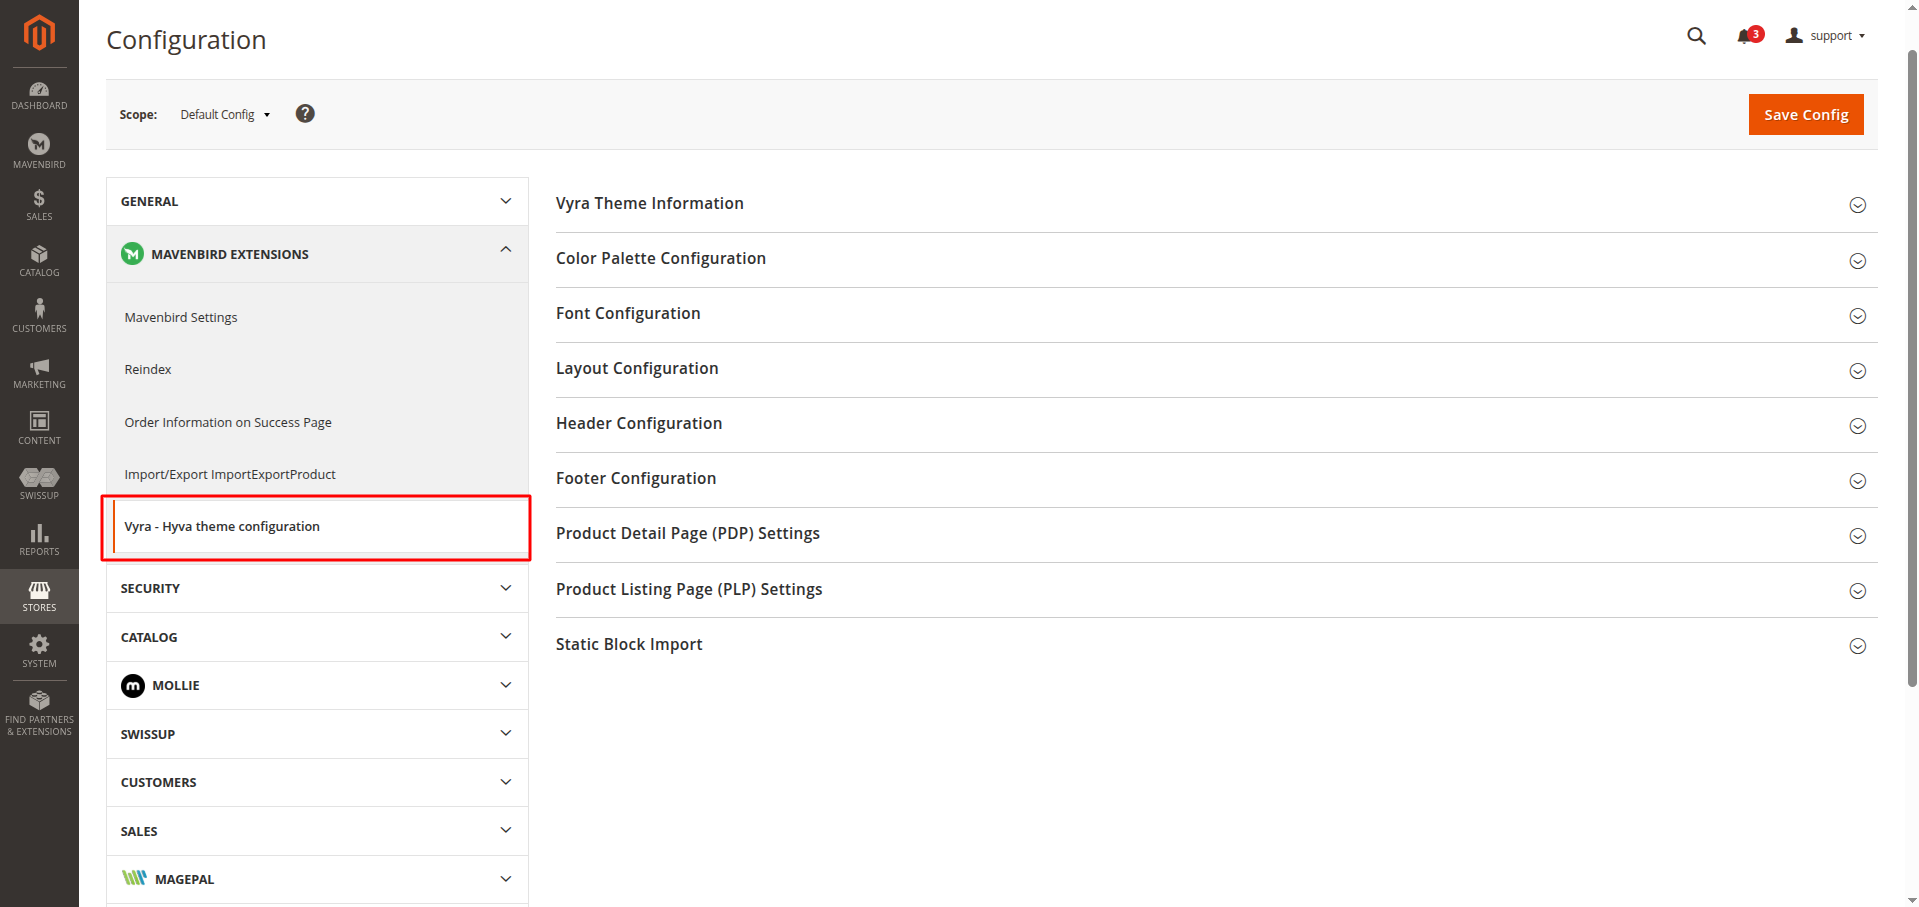Open the Reports sidebar menu
The image size is (1919, 907).
pos(39,540)
